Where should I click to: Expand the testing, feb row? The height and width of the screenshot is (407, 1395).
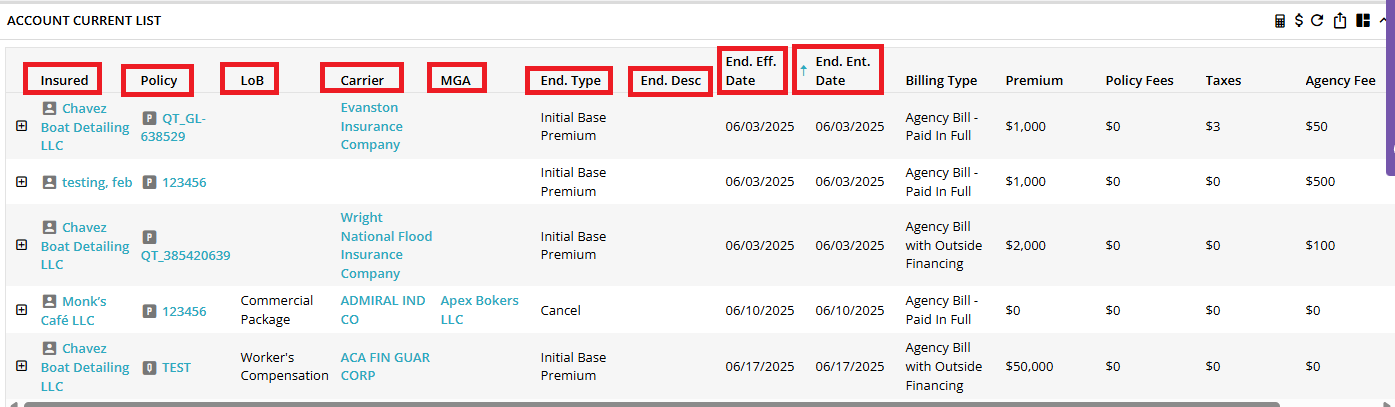click(x=21, y=182)
